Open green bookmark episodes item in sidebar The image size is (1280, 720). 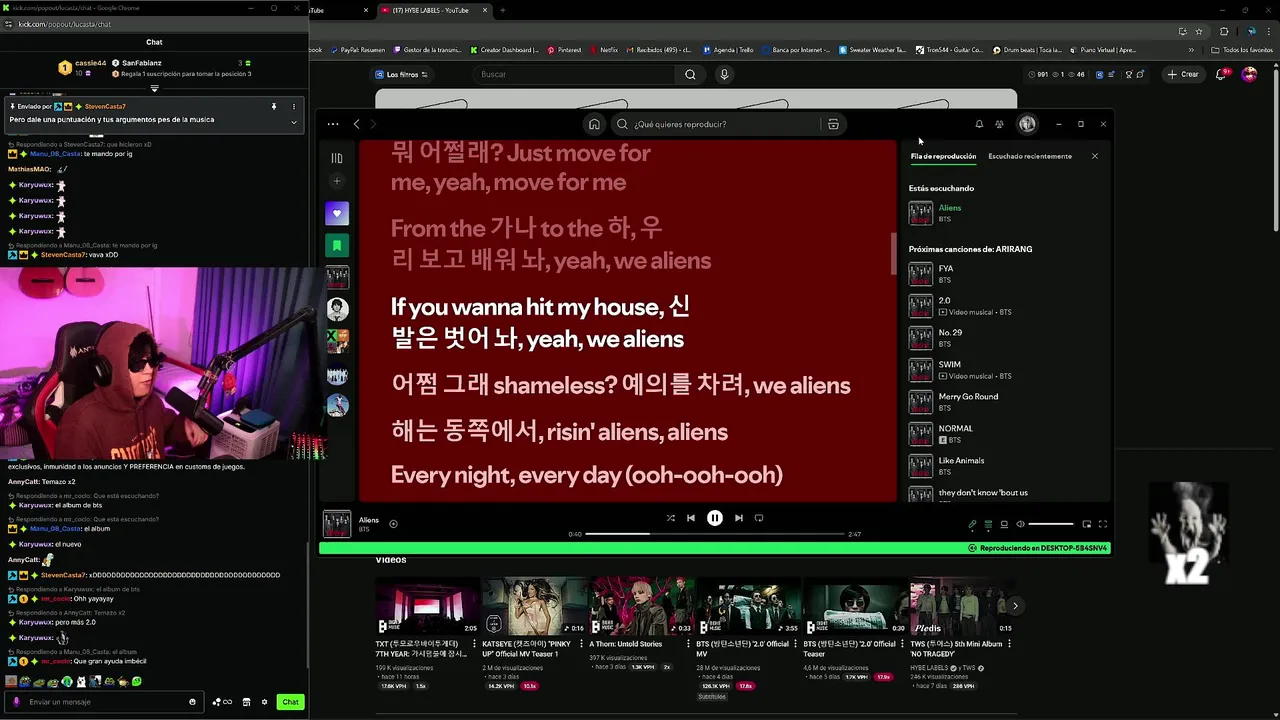(x=337, y=245)
